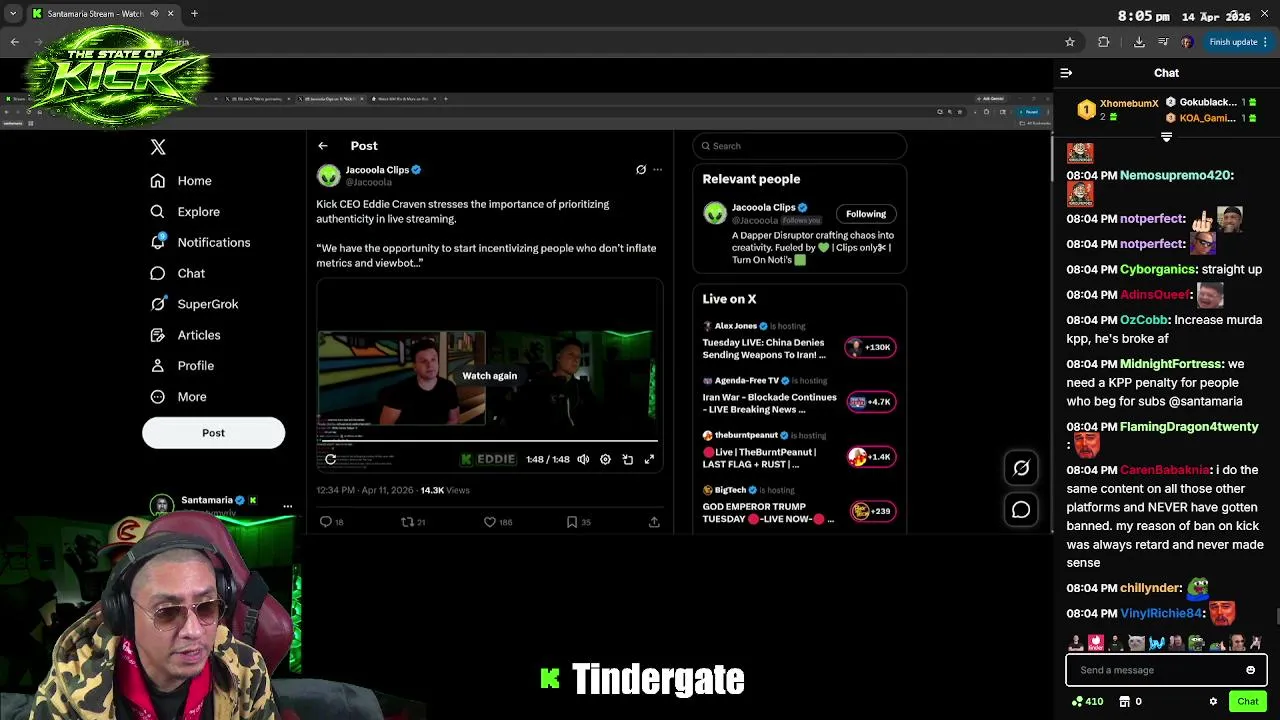Enter fullscreen on the video player
This screenshot has height=720, width=1280.
(649, 459)
